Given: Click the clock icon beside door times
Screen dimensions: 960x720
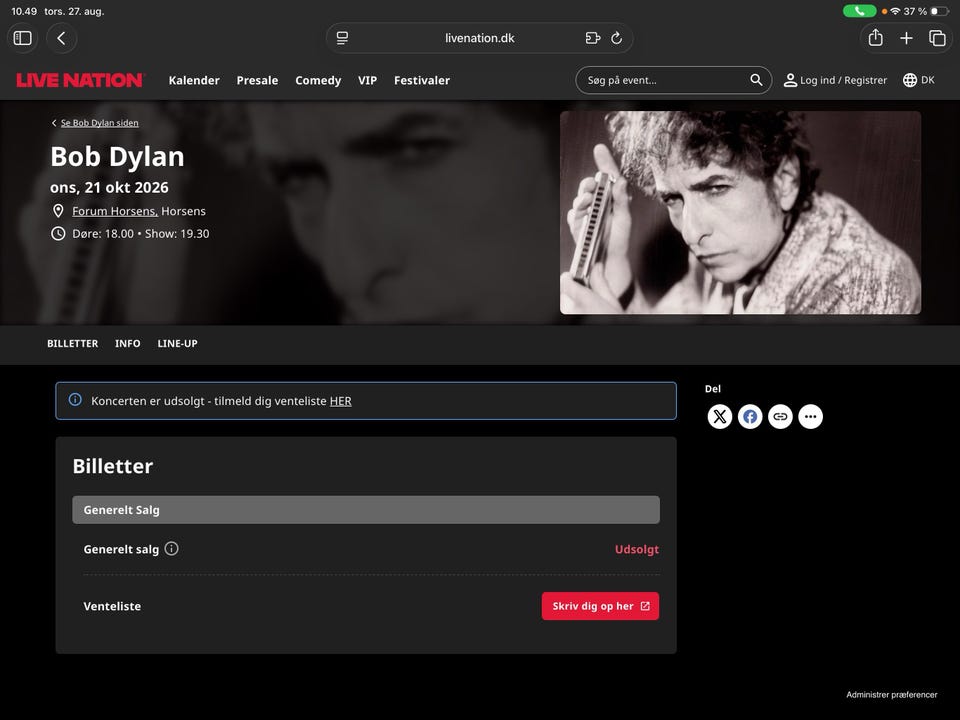Looking at the screenshot, I should [x=58, y=233].
